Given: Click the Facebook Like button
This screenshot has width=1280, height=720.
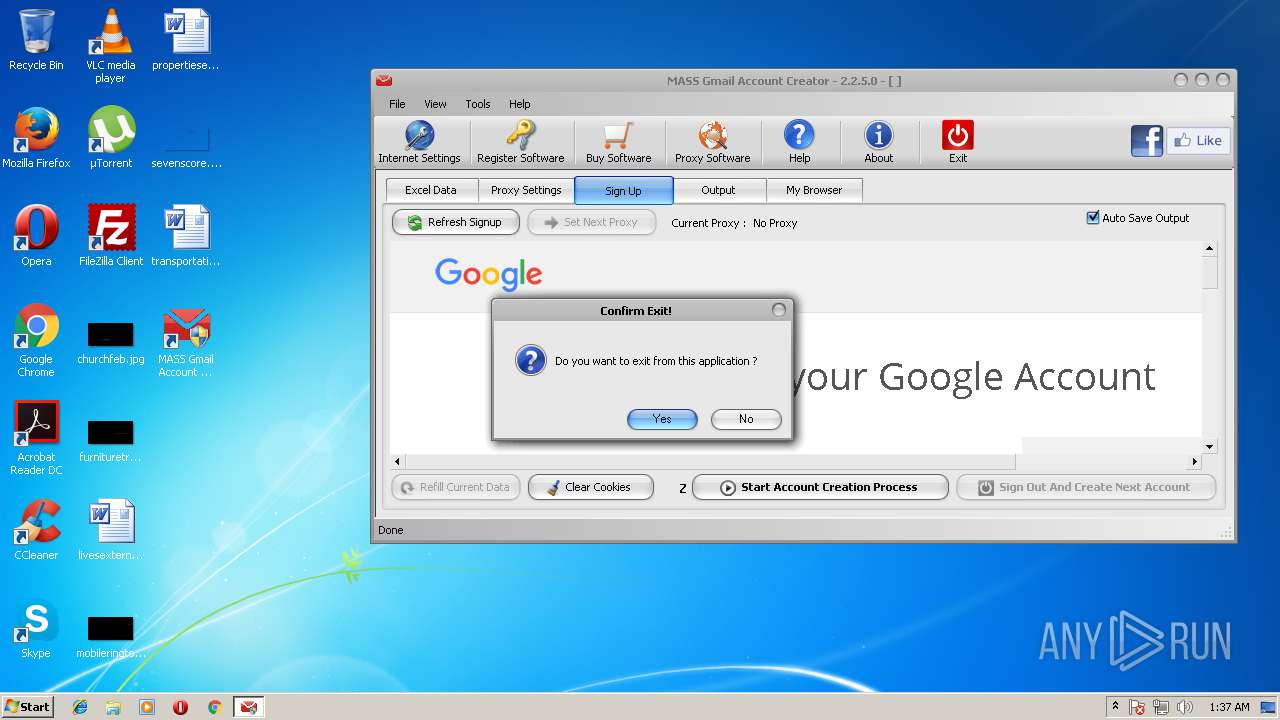Looking at the screenshot, I should coord(1198,141).
